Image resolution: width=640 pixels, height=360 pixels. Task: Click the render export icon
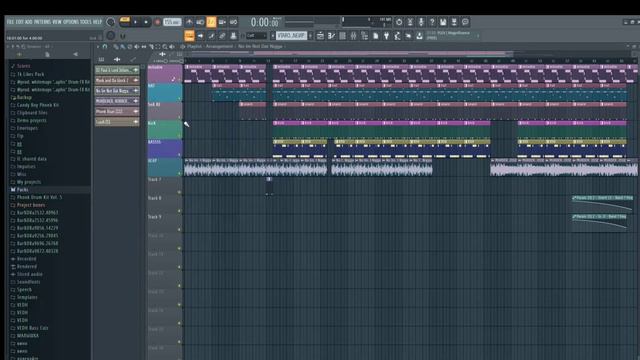[x=454, y=22]
